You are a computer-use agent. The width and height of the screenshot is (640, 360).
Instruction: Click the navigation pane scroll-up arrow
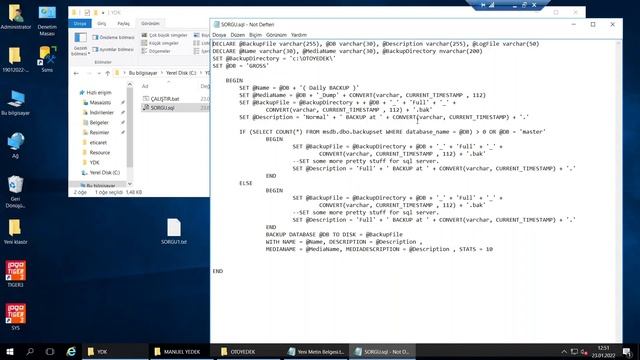[130, 85]
